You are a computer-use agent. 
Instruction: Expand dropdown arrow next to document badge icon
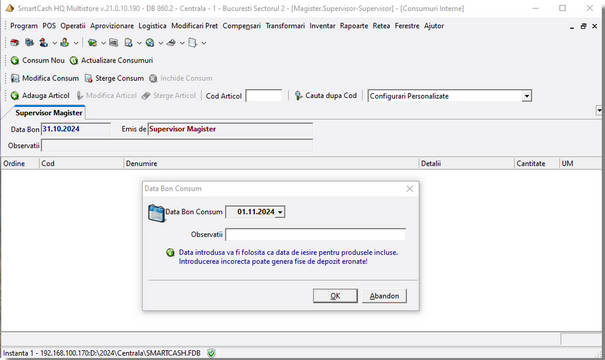coord(139,43)
